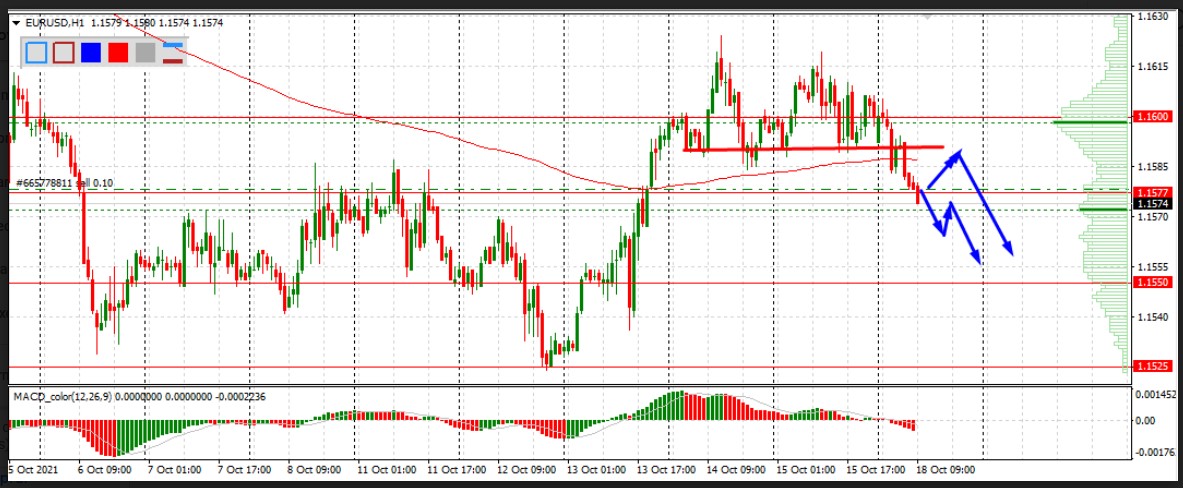Click the 6 Oct 09:00 time label
Viewport: 1183px width, 488px height.
click(x=104, y=469)
